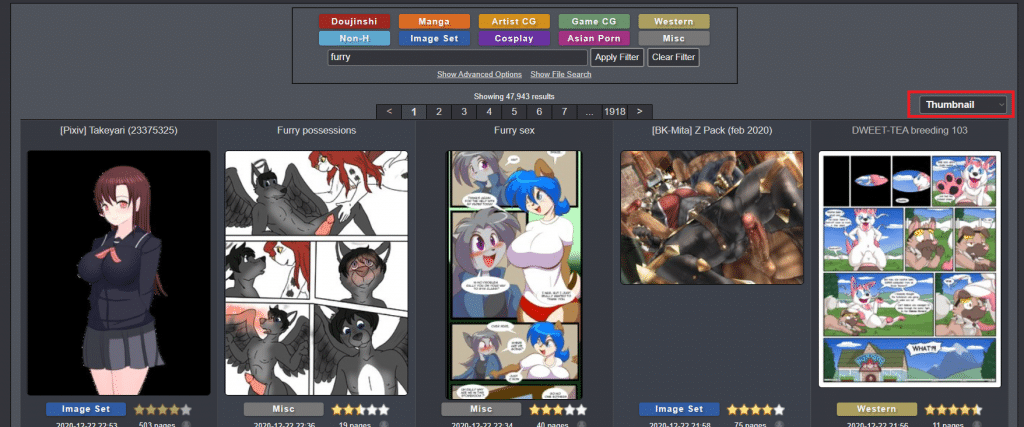Image resolution: width=1024 pixels, height=427 pixels.
Task: Select page 2 in pagination
Action: 439,112
